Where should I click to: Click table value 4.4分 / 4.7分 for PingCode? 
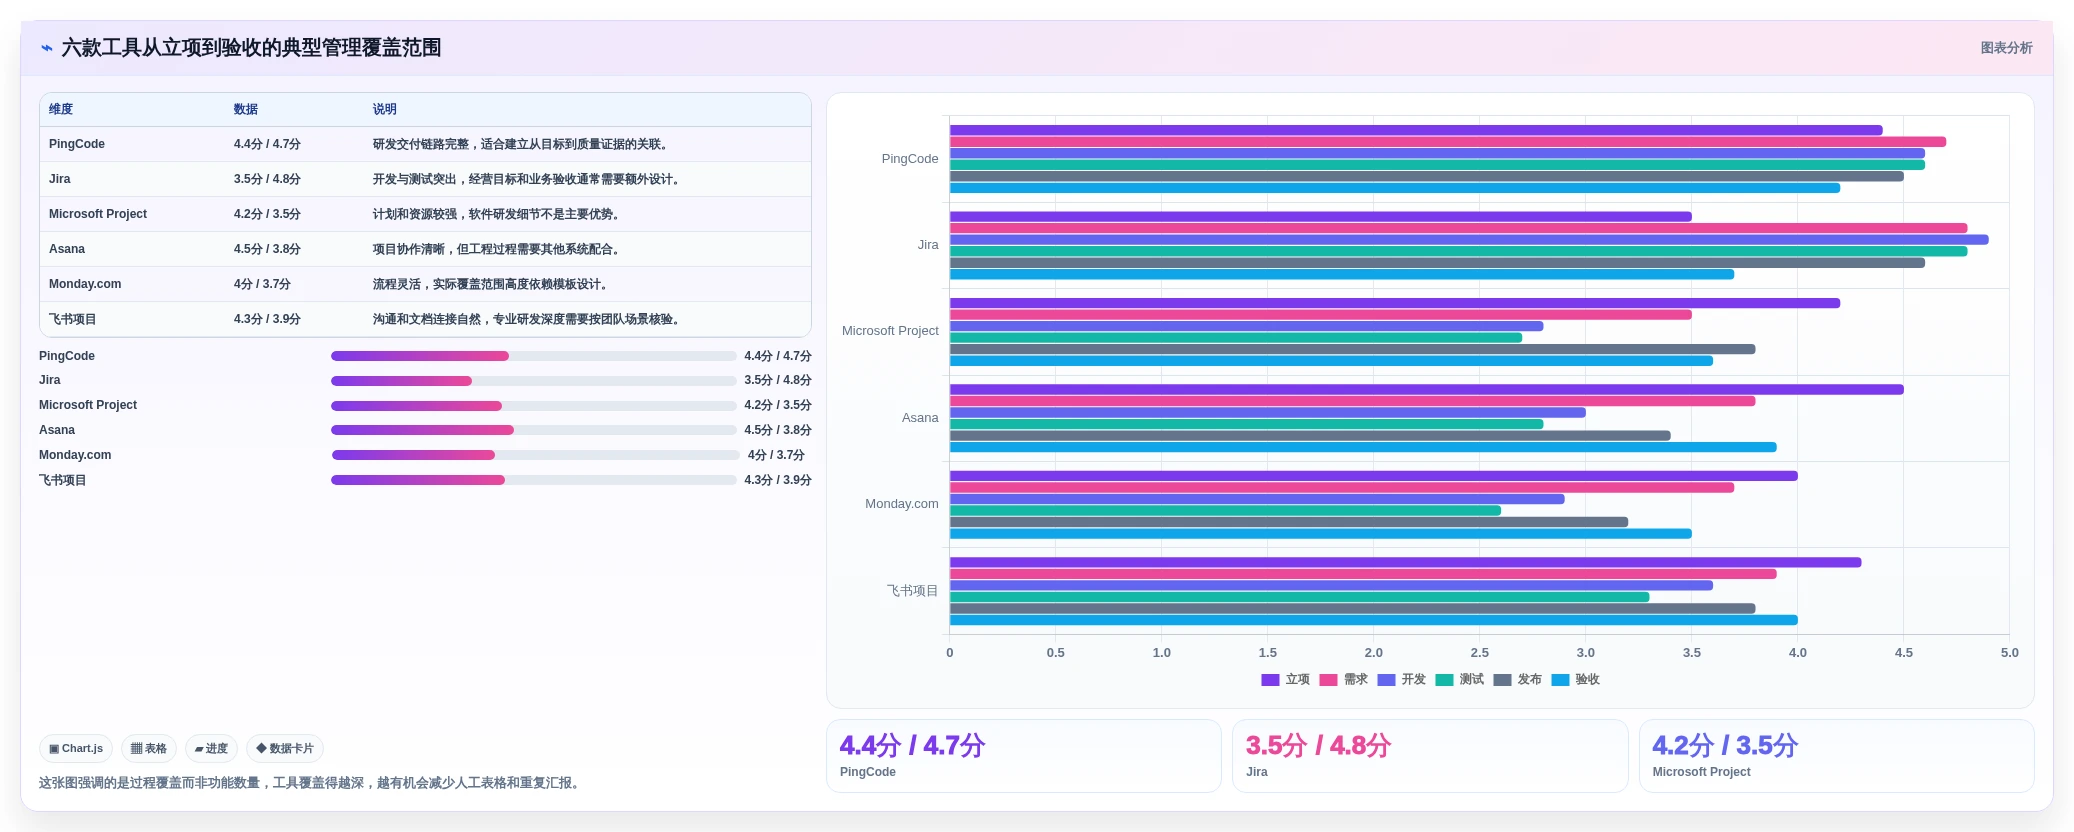click(x=267, y=144)
